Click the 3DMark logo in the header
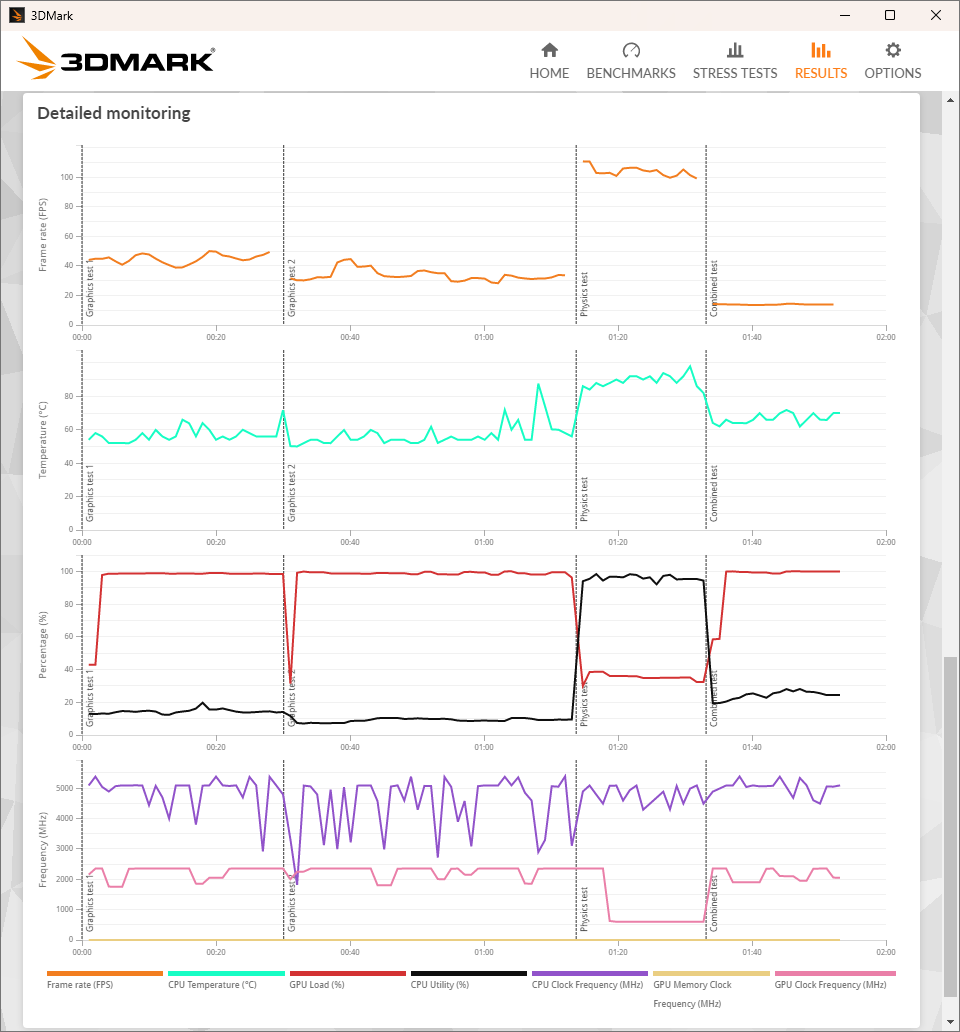This screenshot has width=960, height=1032. pos(116,60)
